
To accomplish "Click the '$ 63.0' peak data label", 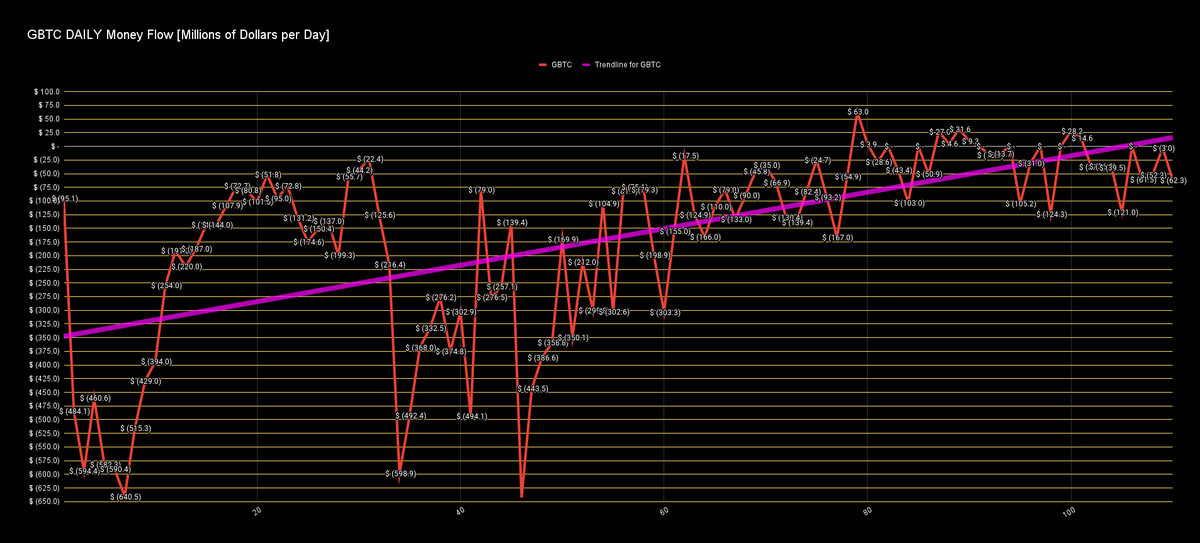I will (x=859, y=112).
